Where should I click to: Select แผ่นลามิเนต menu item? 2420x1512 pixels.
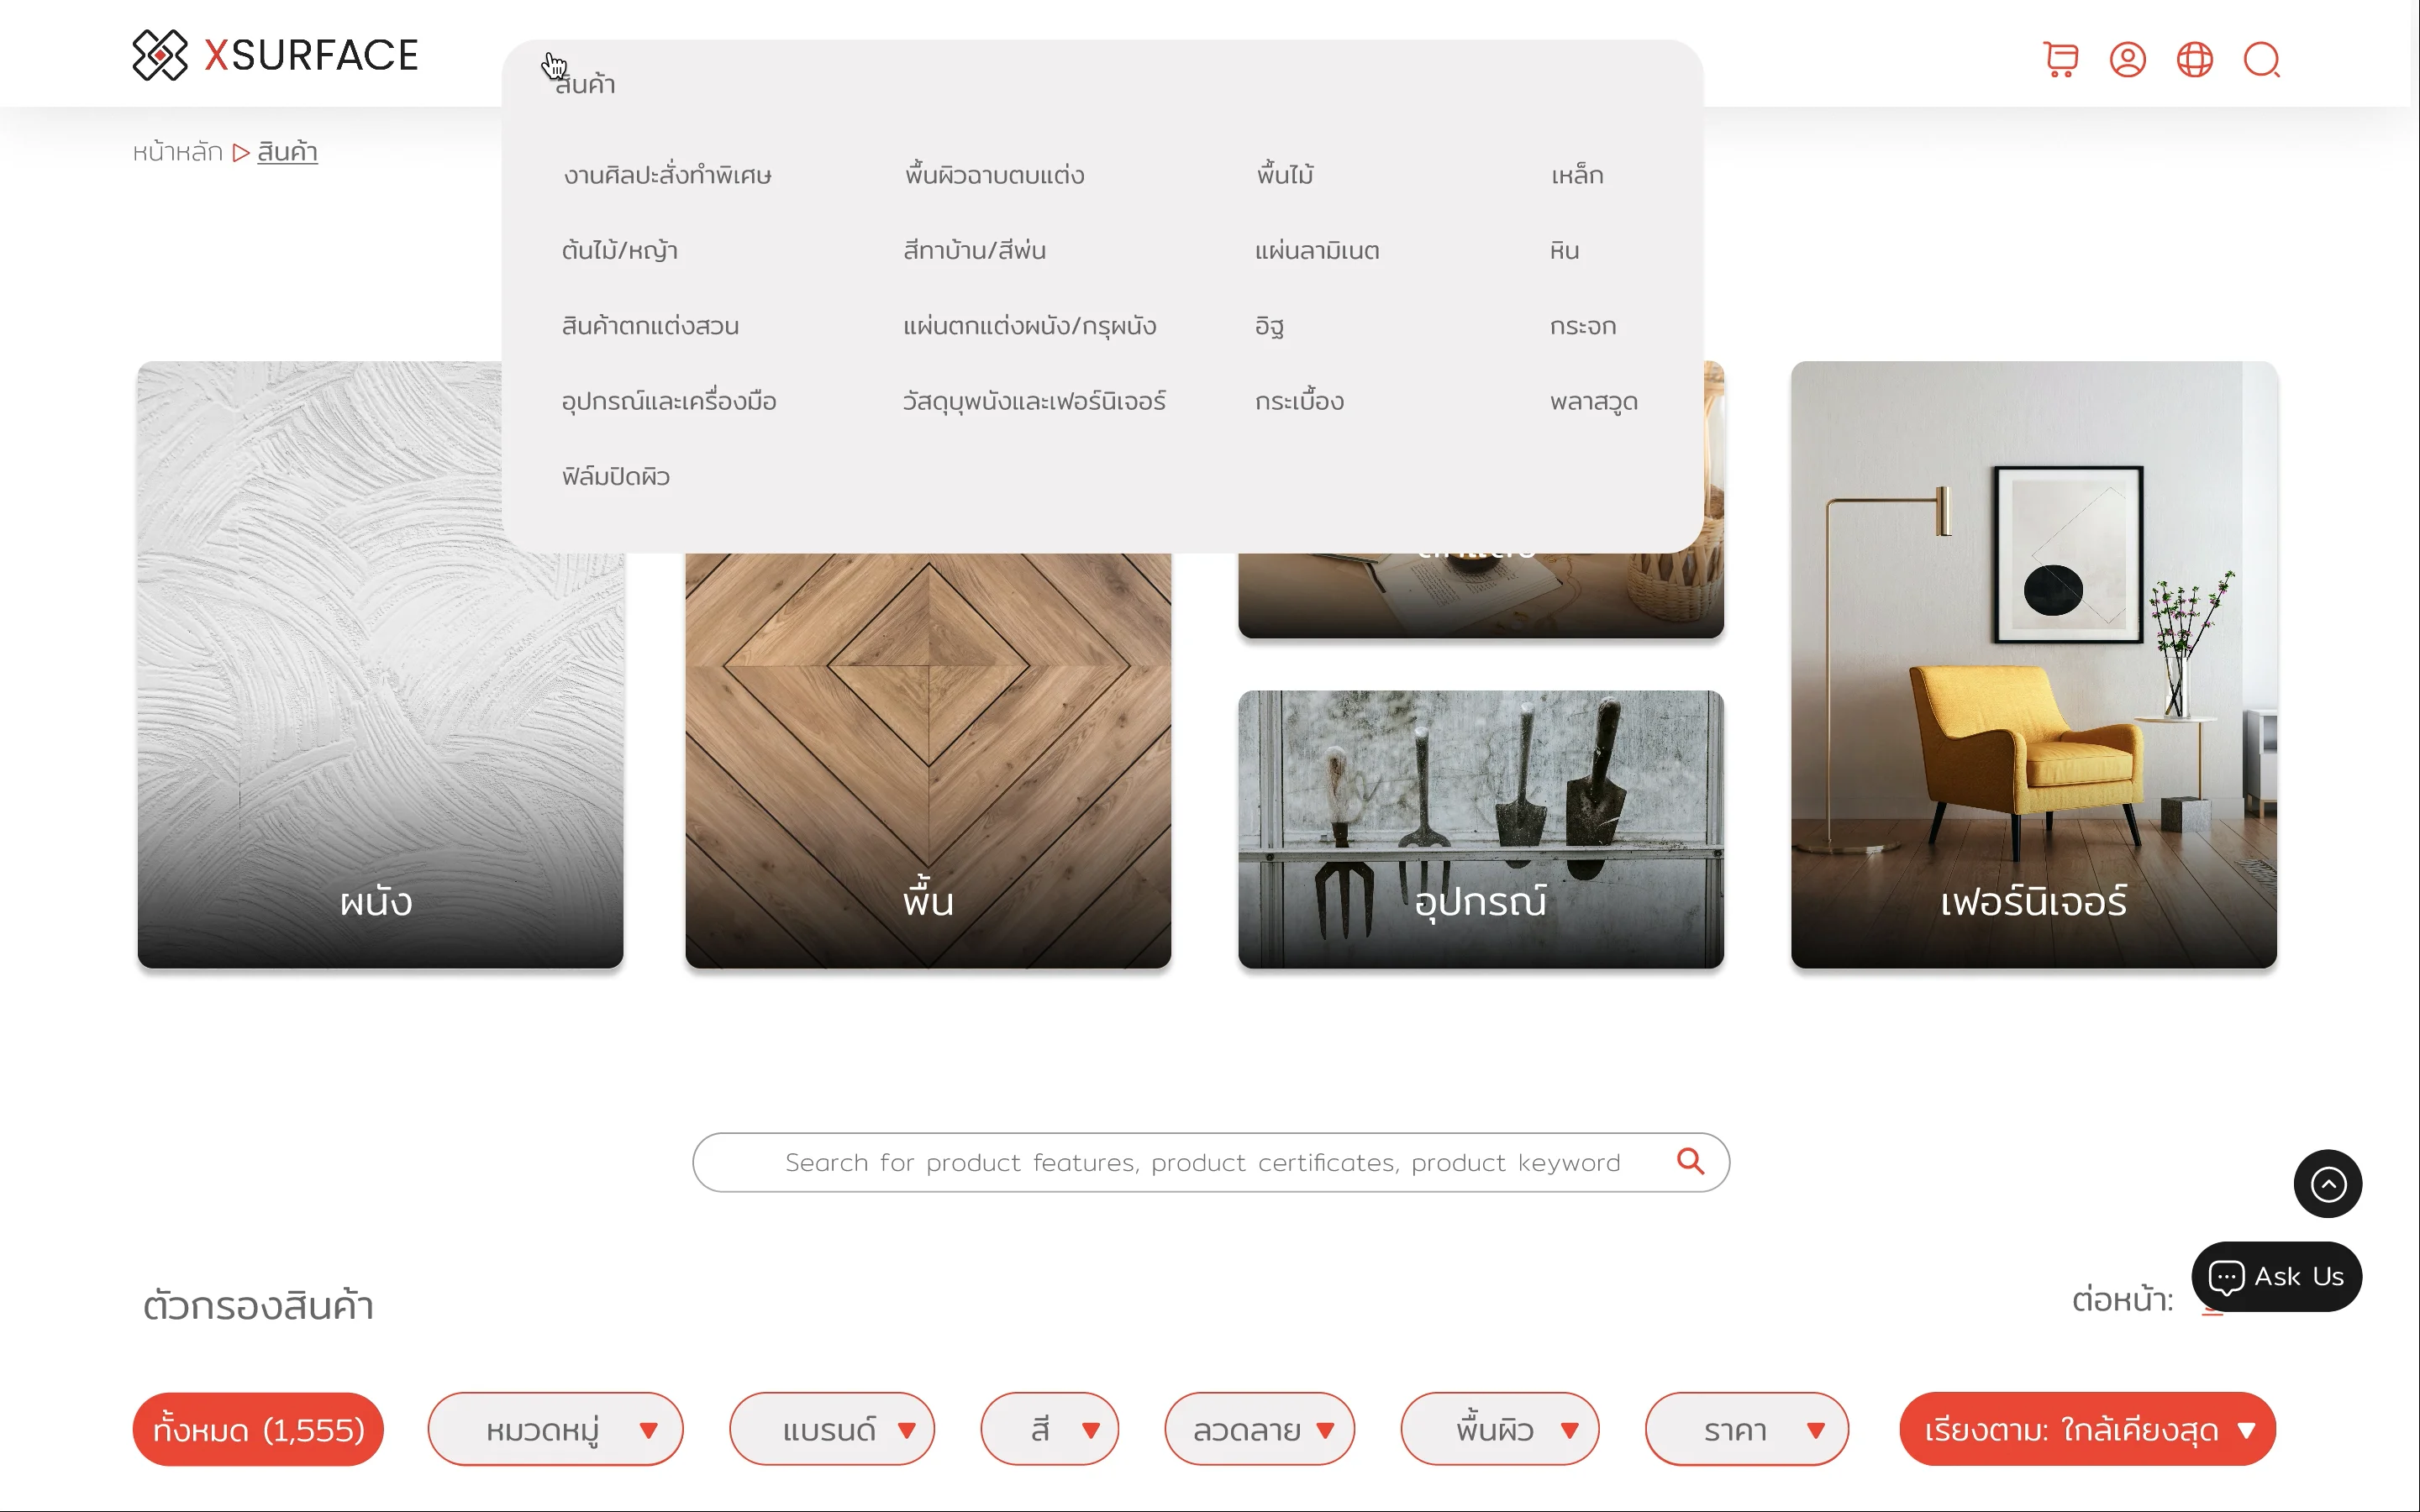(1317, 250)
